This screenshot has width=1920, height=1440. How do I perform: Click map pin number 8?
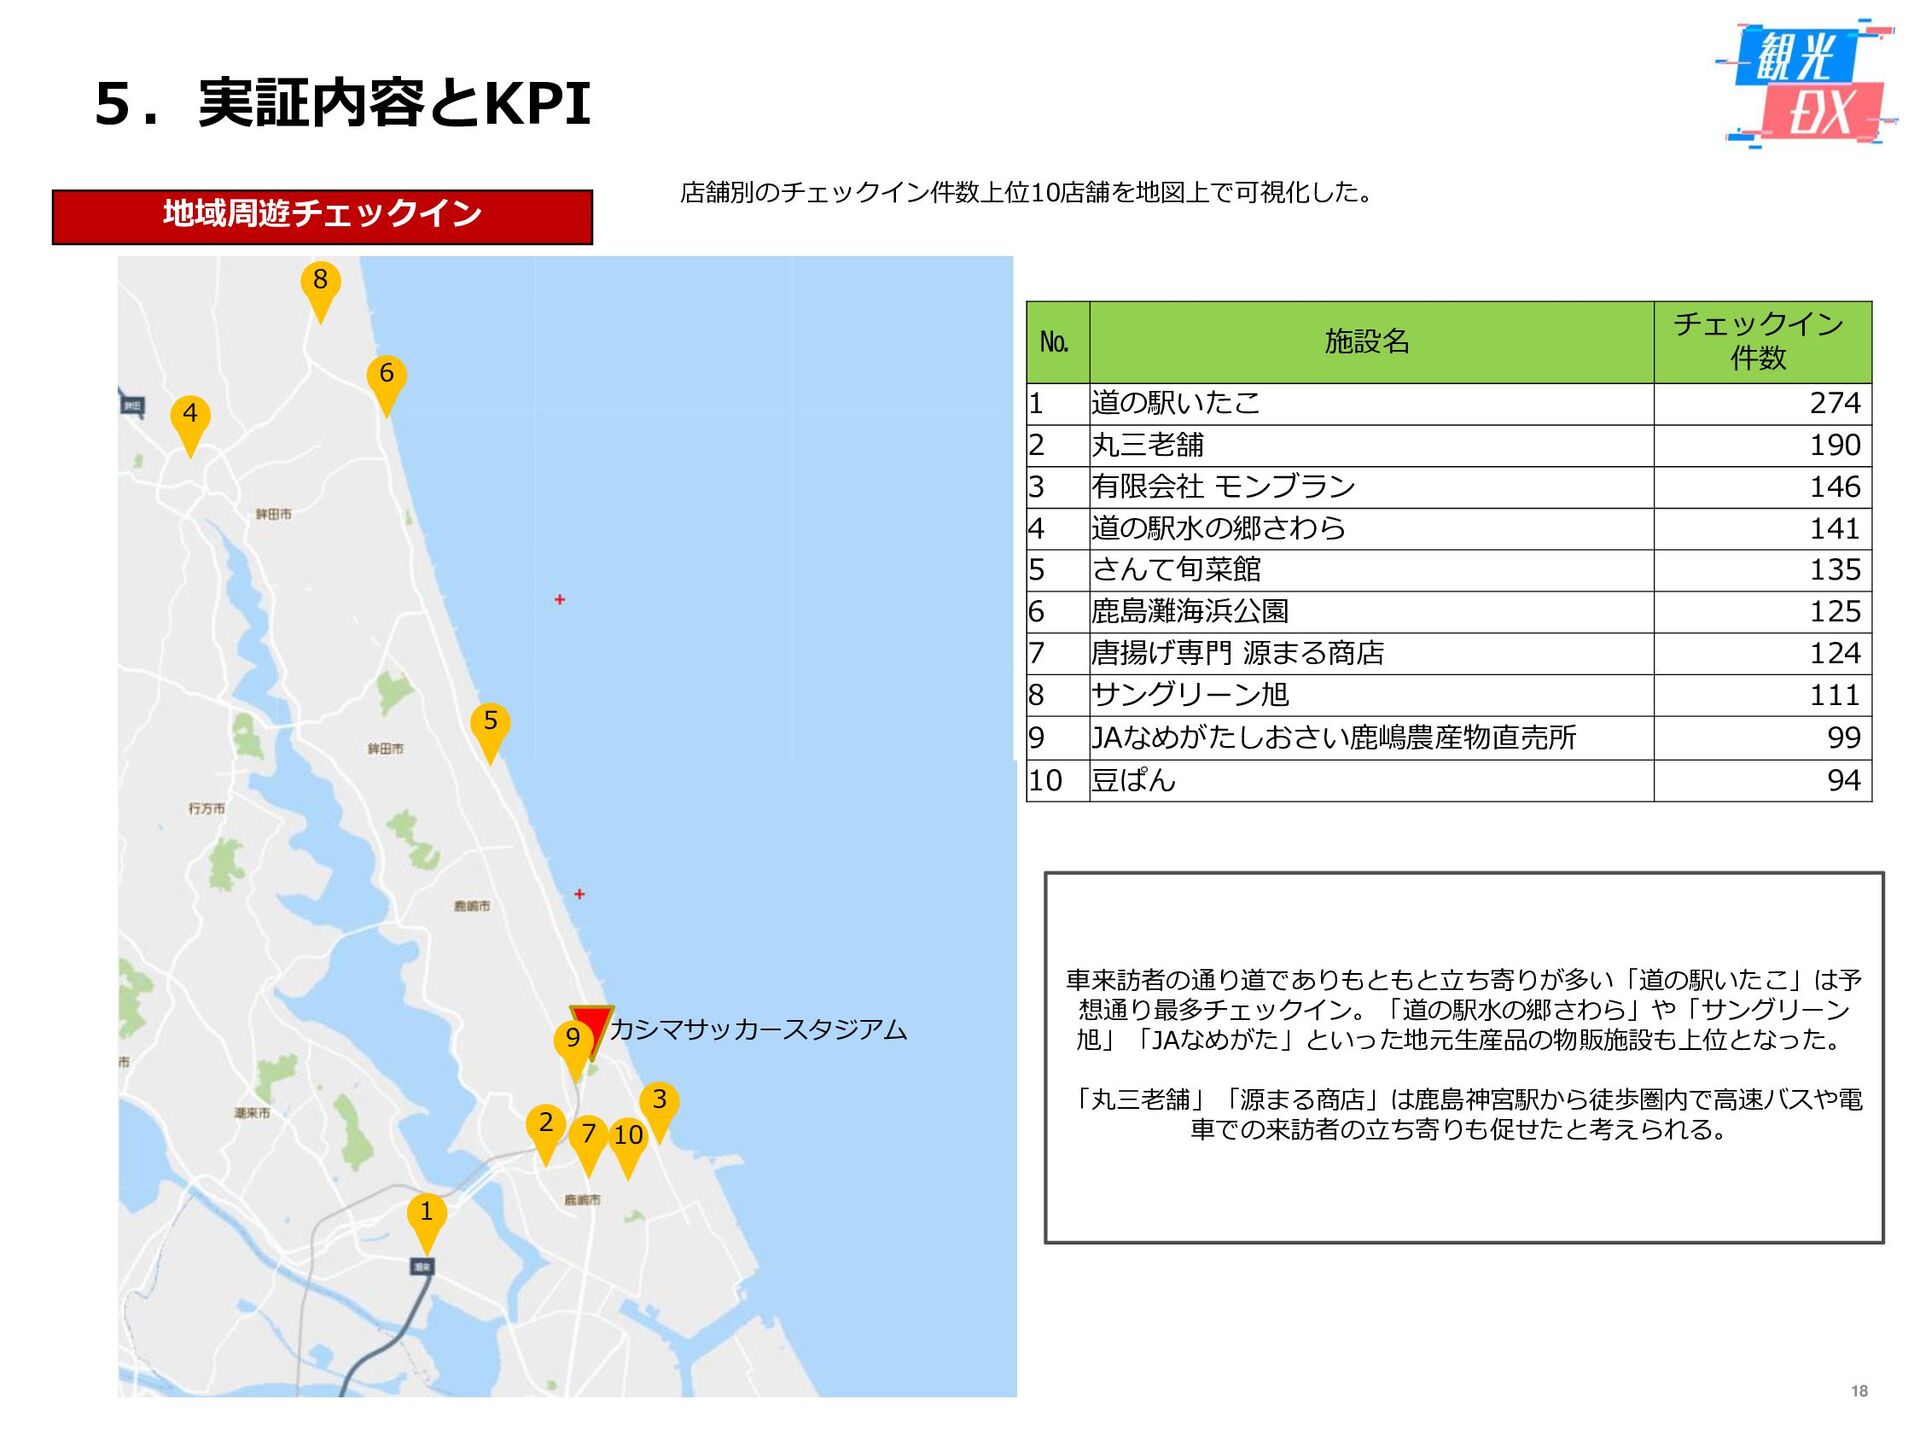(320, 282)
